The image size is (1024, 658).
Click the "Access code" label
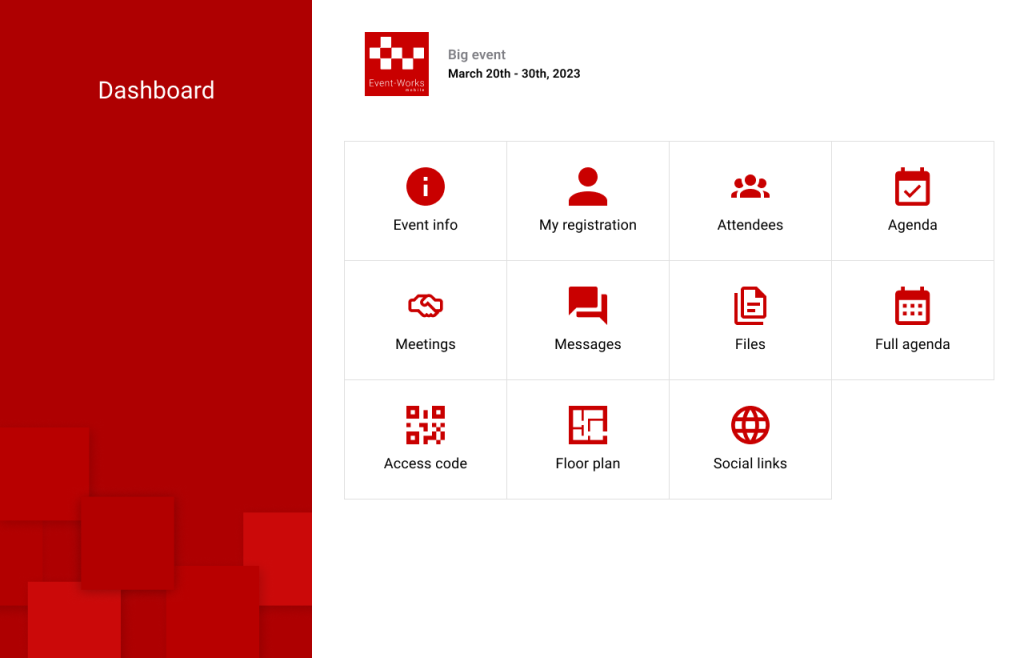tap(425, 463)
